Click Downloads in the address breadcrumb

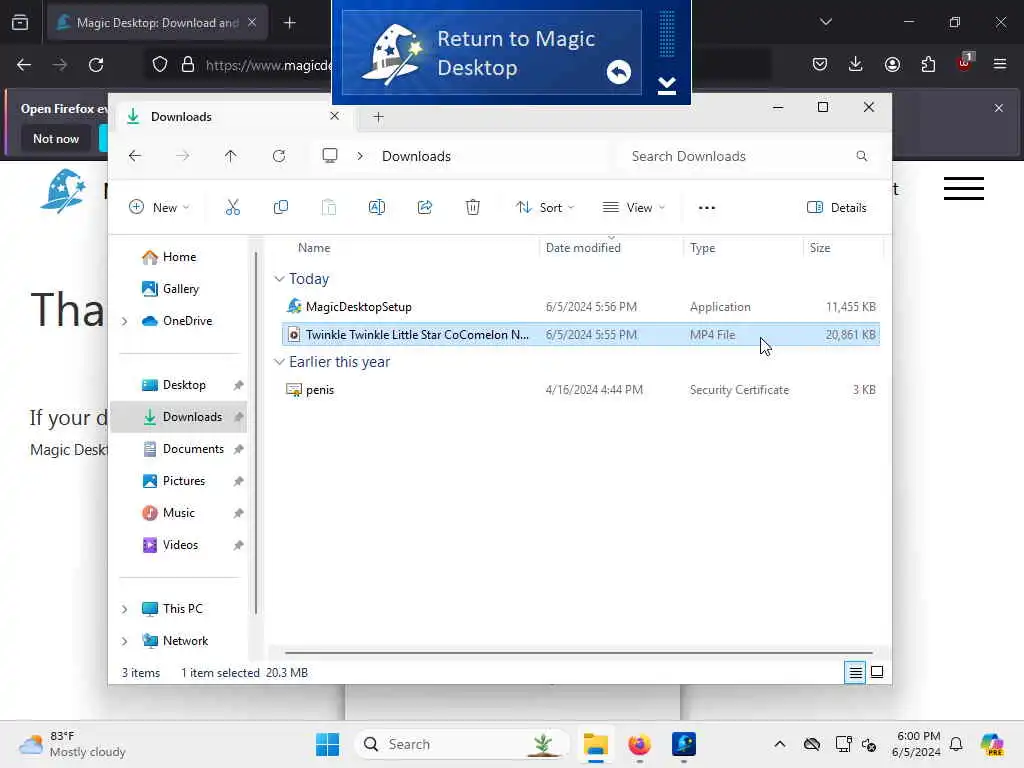416,156
